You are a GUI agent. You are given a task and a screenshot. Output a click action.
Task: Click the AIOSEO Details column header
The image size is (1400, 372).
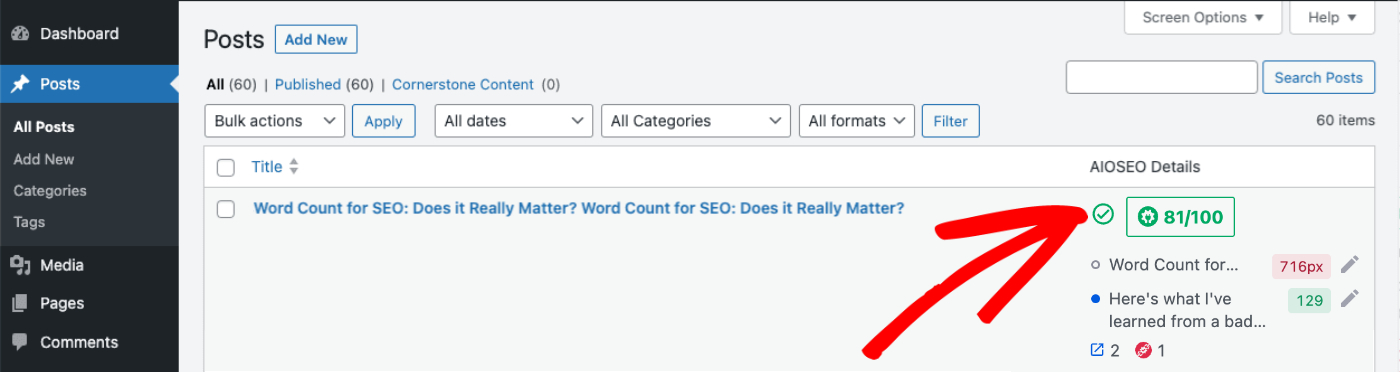pyautogui.click(x=1144, y=167)
